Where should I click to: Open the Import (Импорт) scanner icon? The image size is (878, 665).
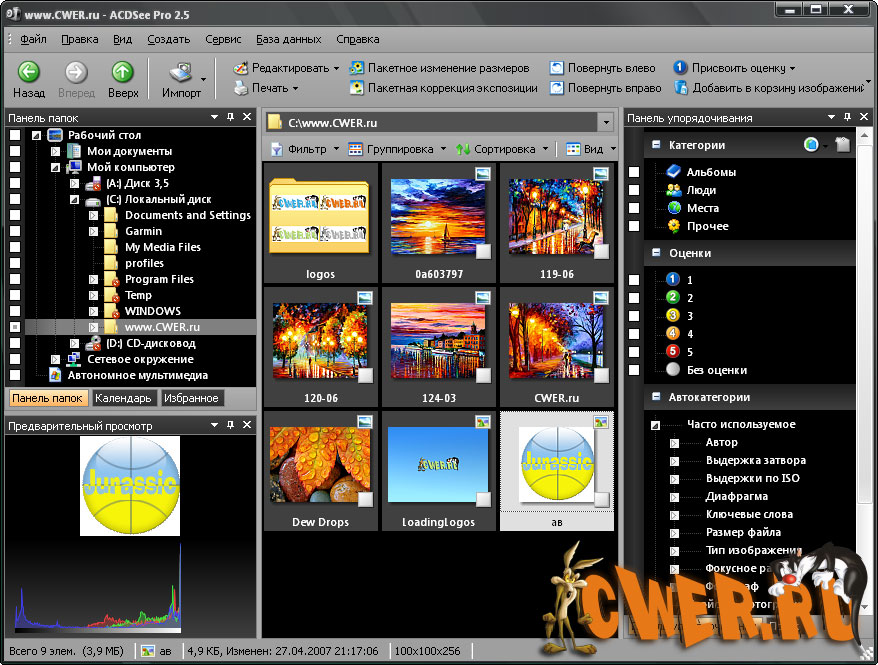point(181,72)
